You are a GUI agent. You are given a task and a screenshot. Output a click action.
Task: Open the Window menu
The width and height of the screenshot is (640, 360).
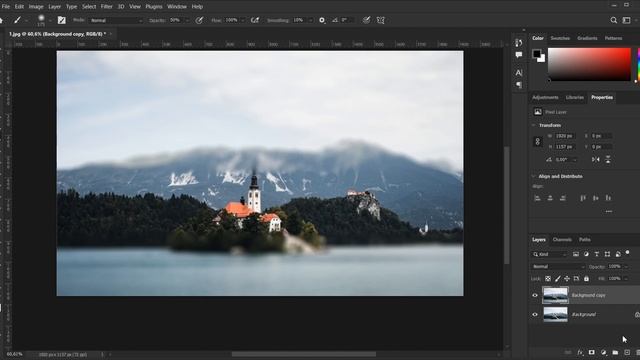[x=177, y=7]
